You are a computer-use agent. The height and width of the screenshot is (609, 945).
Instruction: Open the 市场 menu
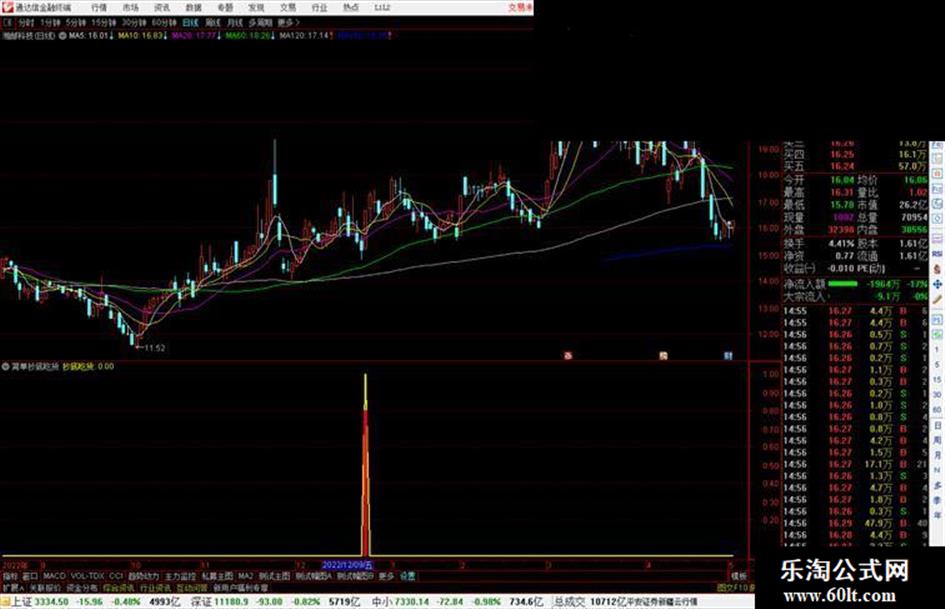point(130,8)
